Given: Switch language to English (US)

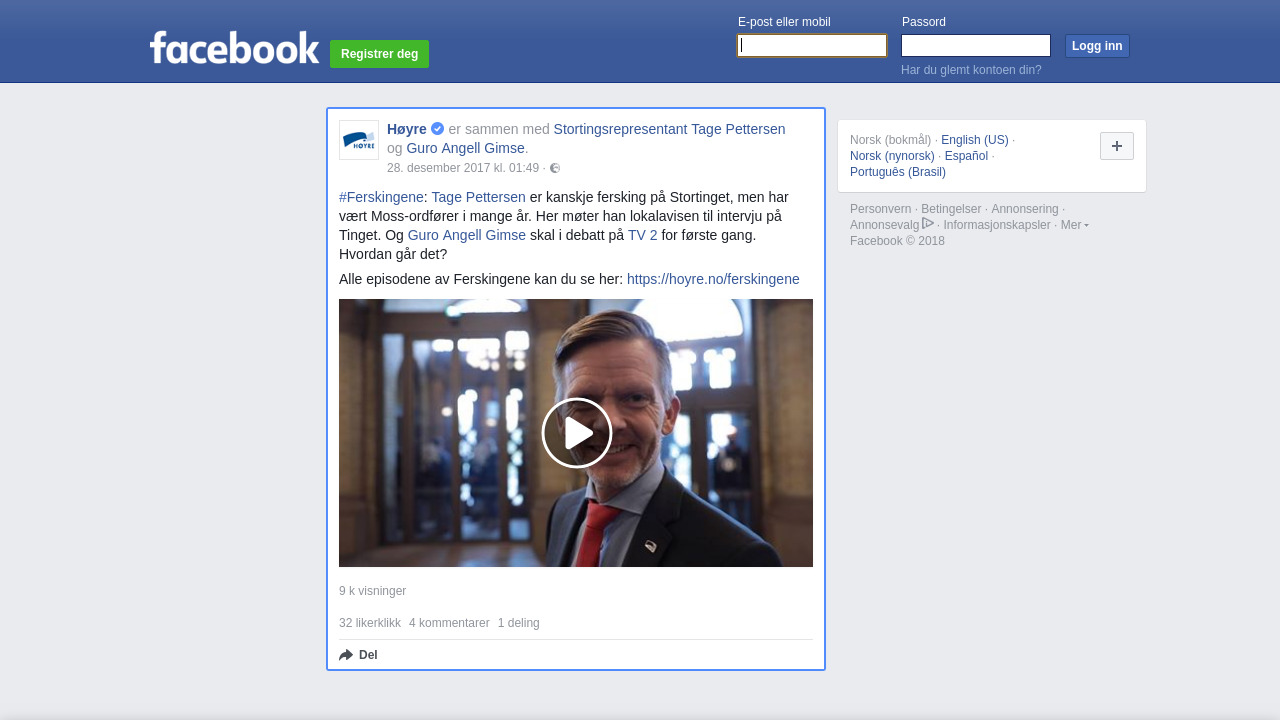Looking at the screenshot, I should click(x=974, y=140).
